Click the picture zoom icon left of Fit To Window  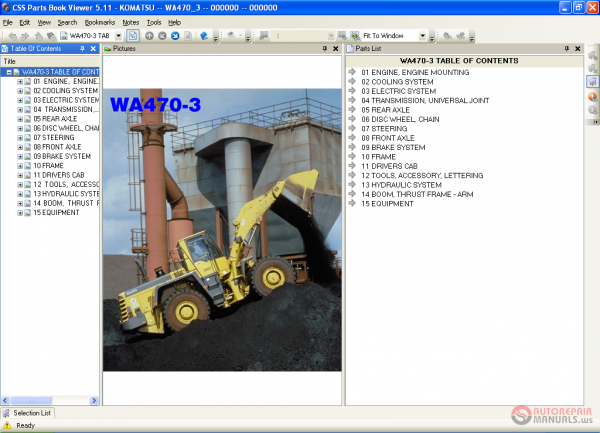coord(354,36)
